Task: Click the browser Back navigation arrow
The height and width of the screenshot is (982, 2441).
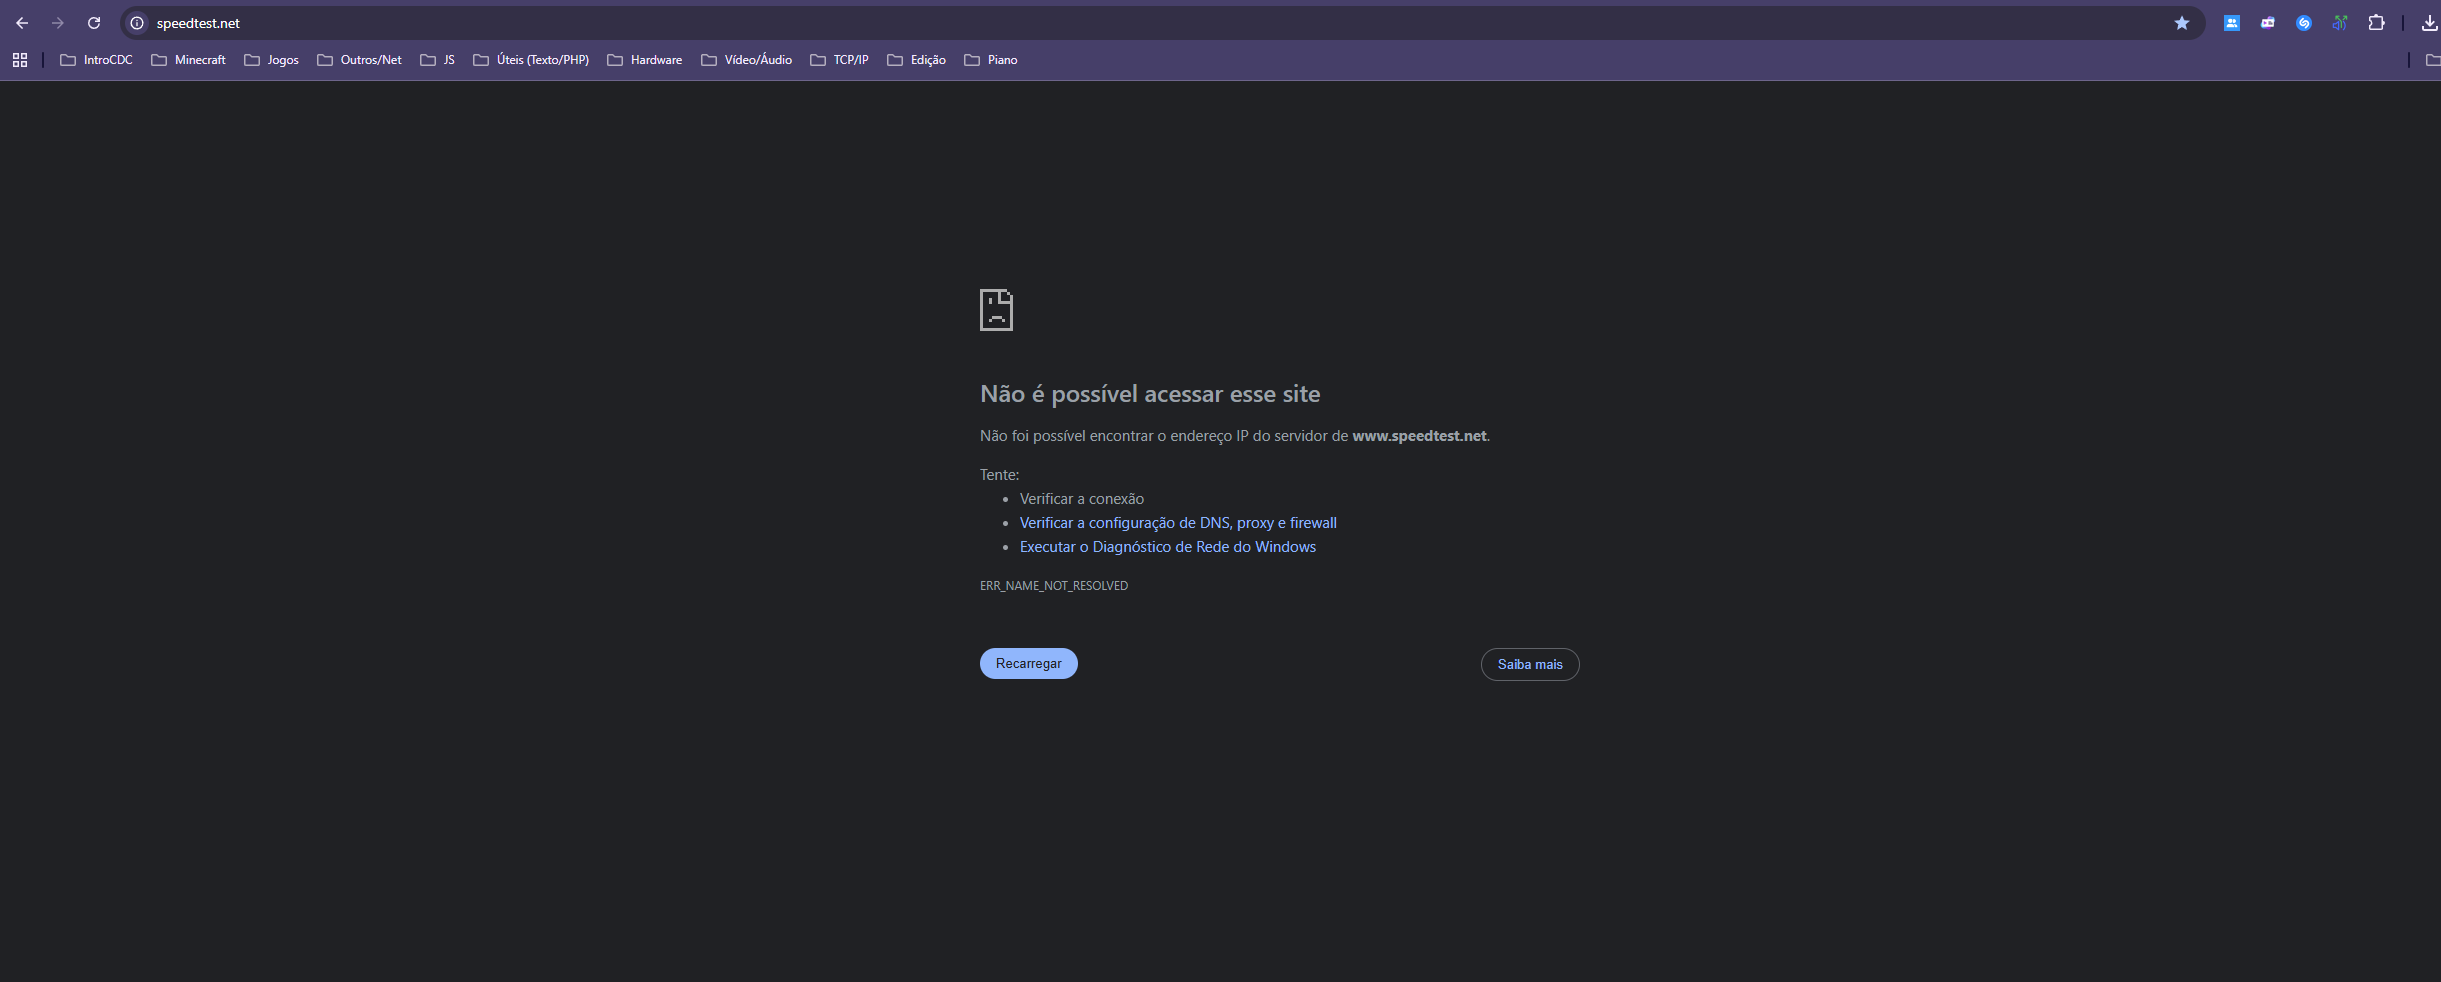Action: click(x=22, y=22)
